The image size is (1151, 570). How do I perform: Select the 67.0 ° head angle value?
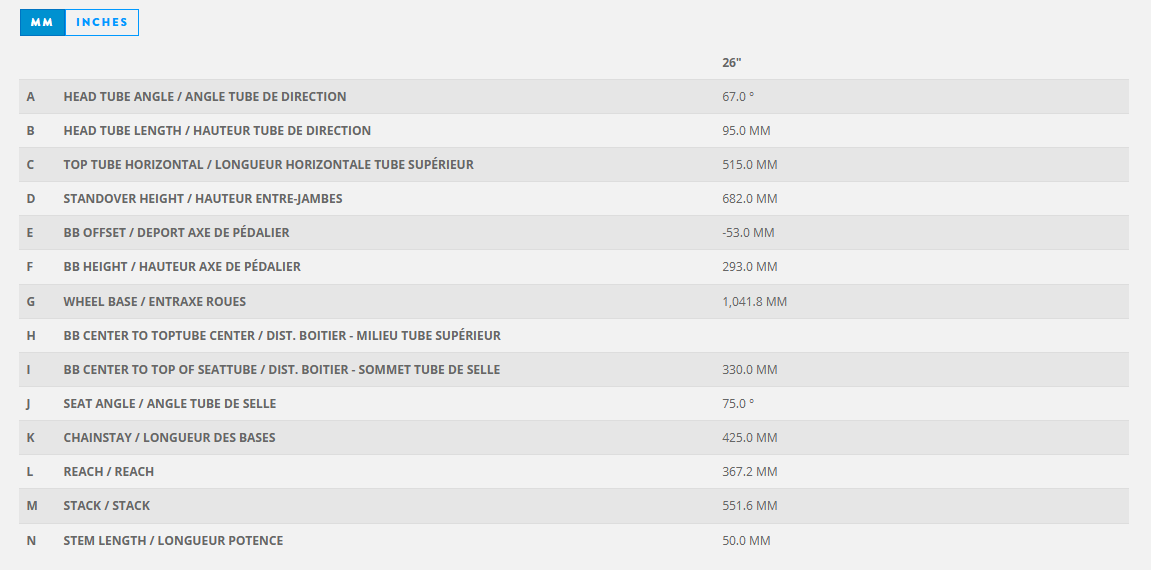[738, 97]
